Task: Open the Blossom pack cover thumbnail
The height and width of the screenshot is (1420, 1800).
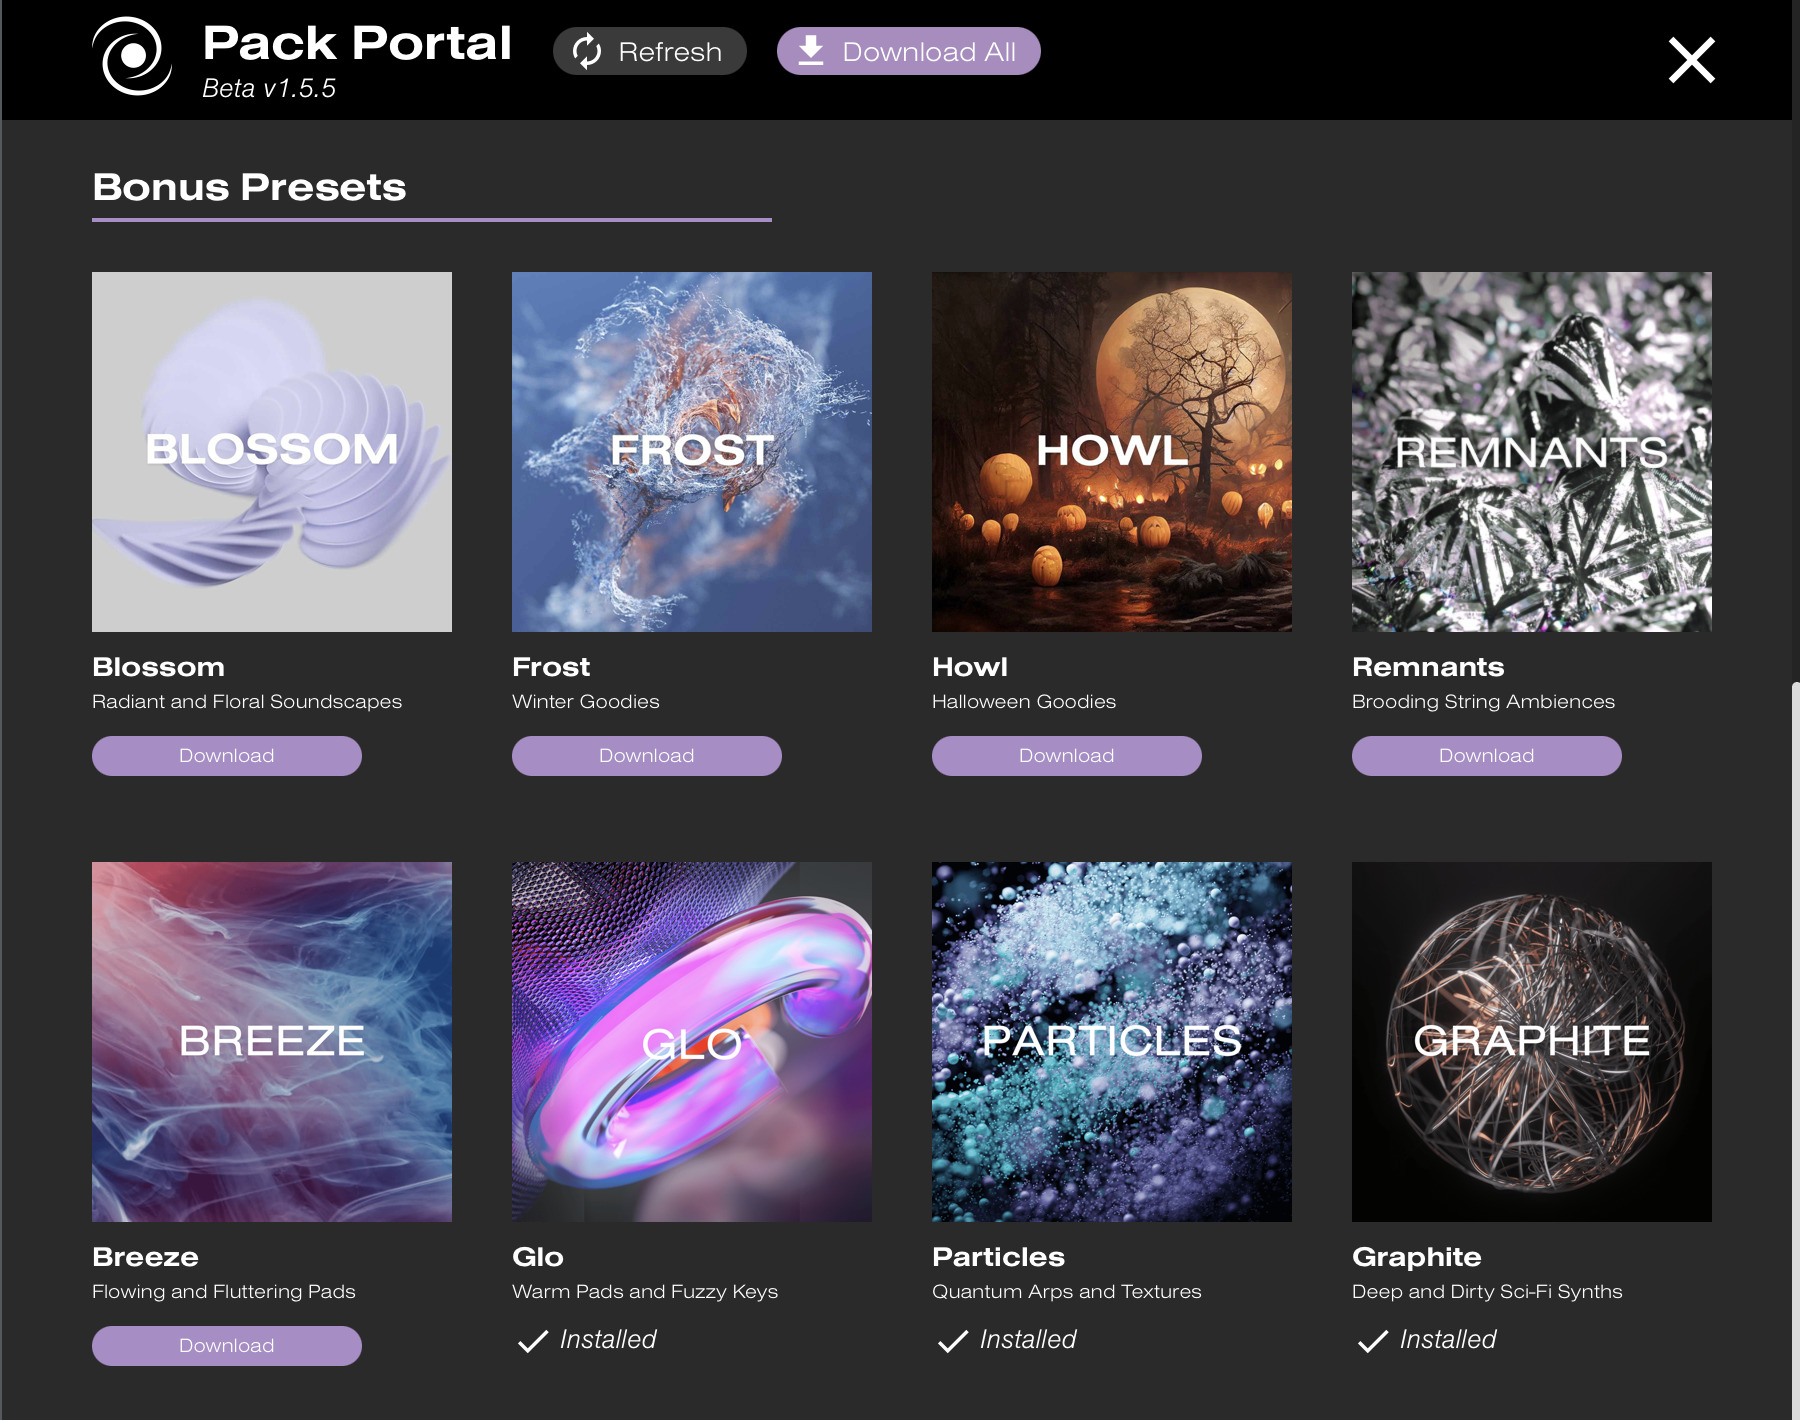Action: pyautogui.click(x=272, y=452)
